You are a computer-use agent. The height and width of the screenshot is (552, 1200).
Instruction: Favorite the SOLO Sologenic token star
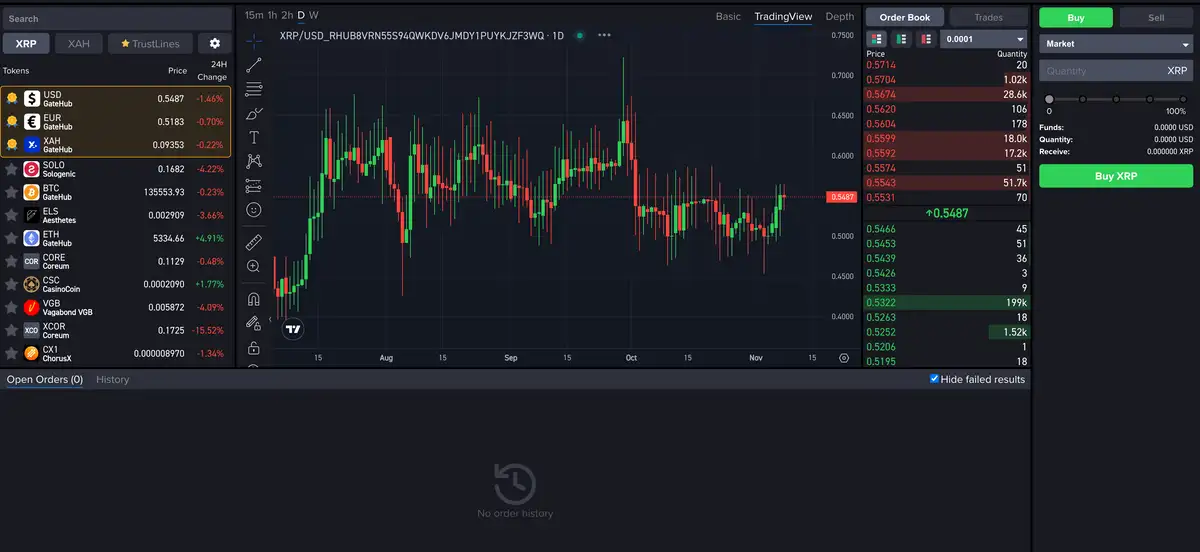12,169
